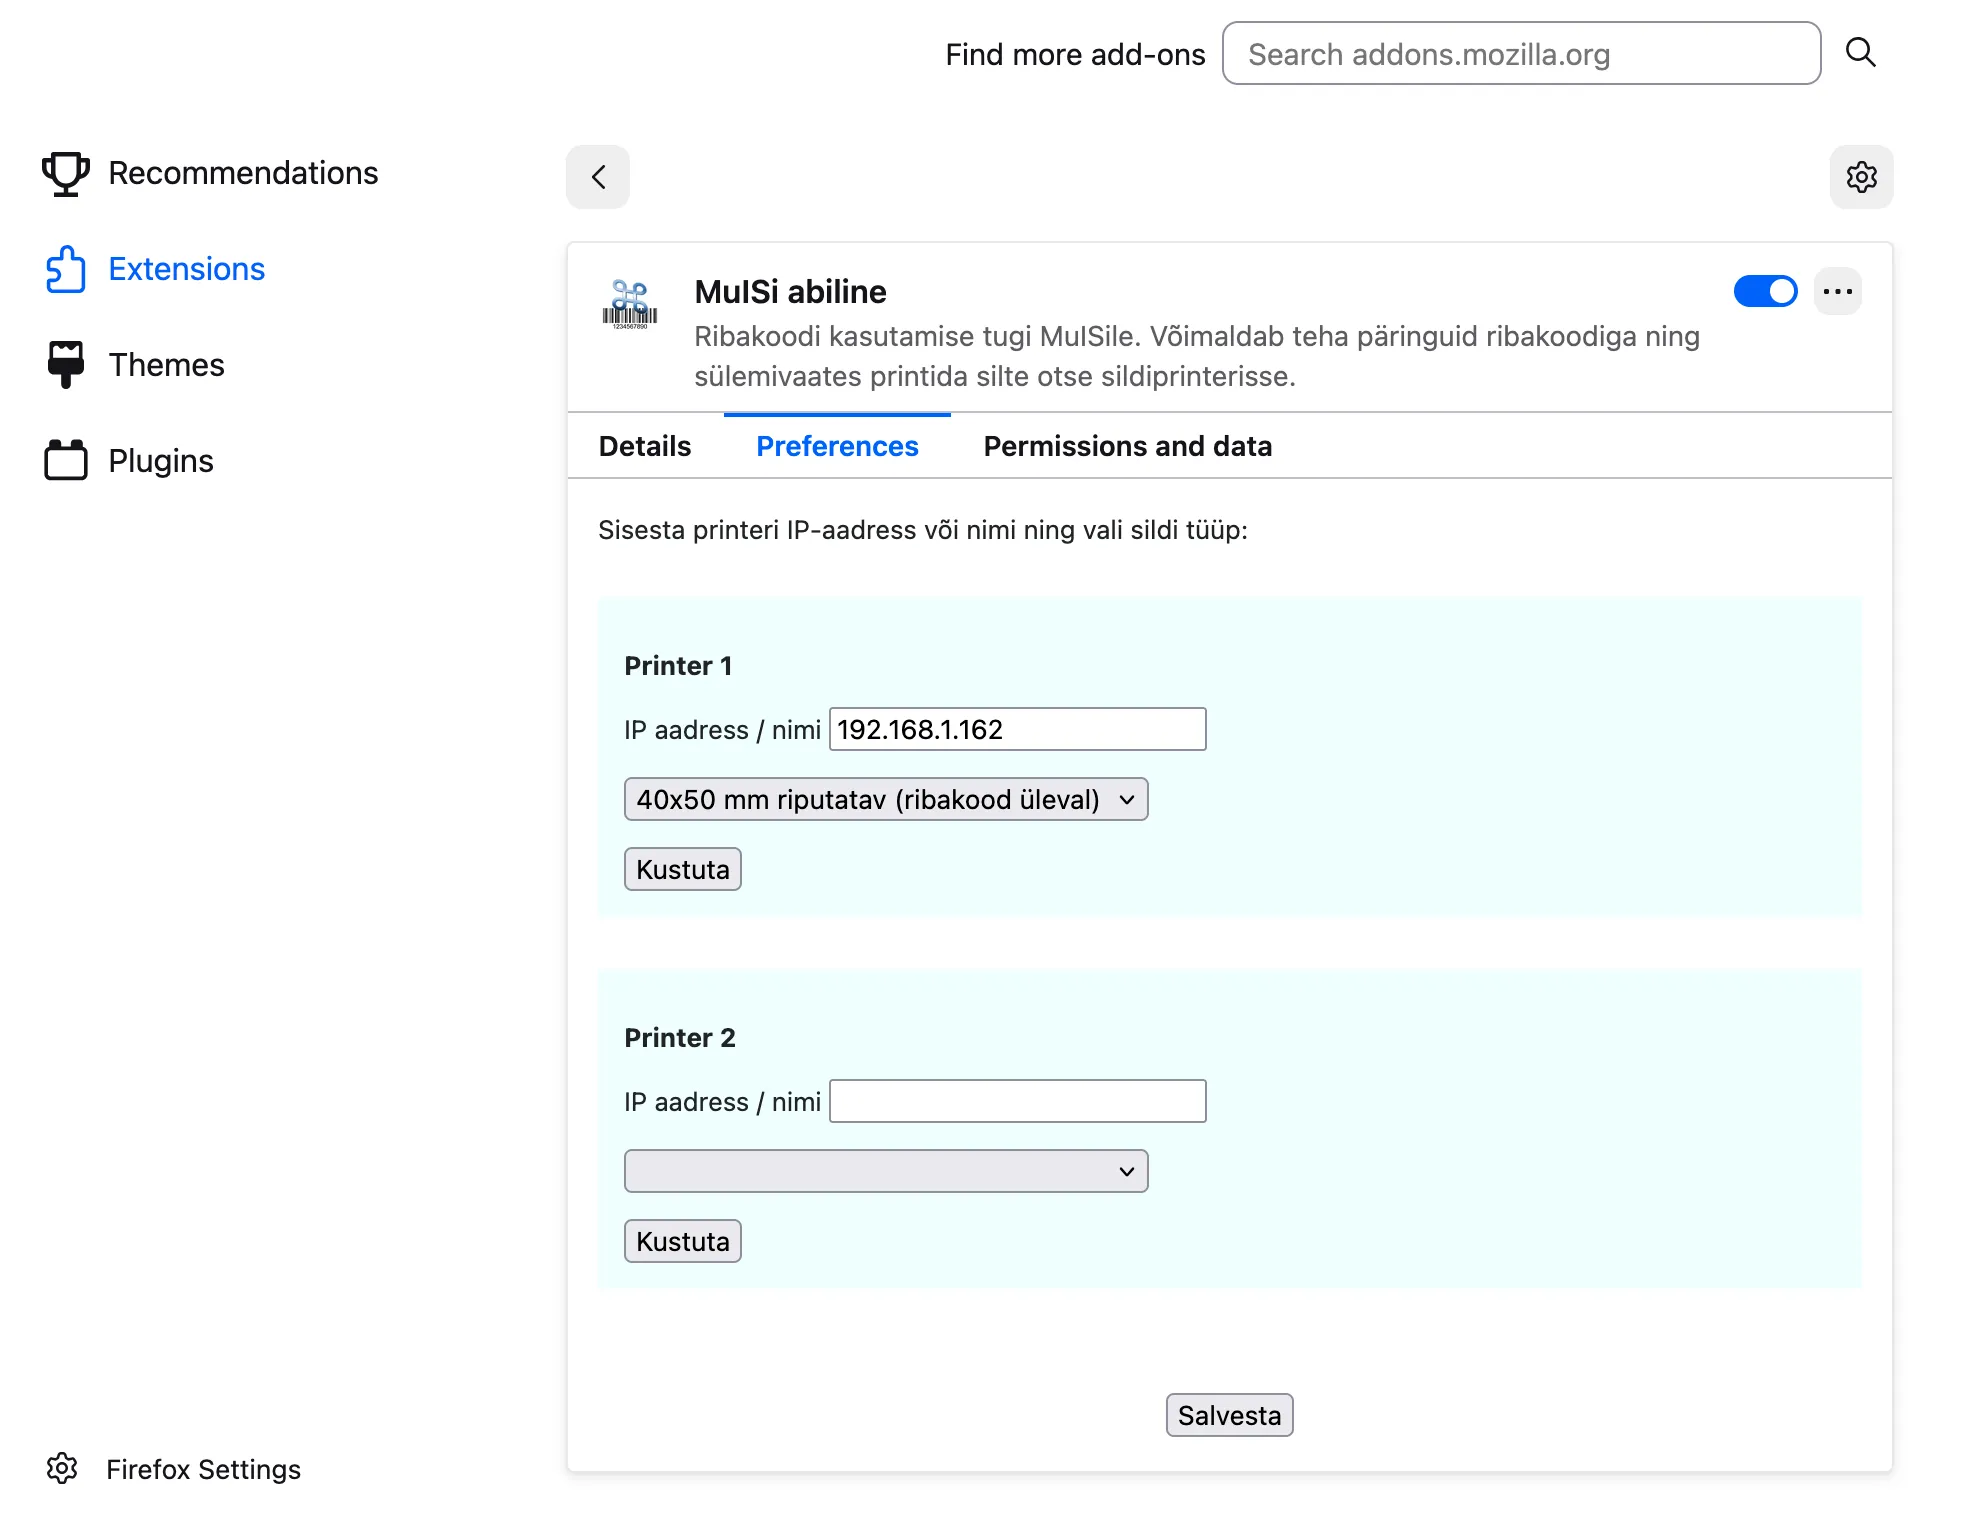Click the Salvesta button
The width and height of the screenshot is (1980, 1520).
(1229, 1415)
